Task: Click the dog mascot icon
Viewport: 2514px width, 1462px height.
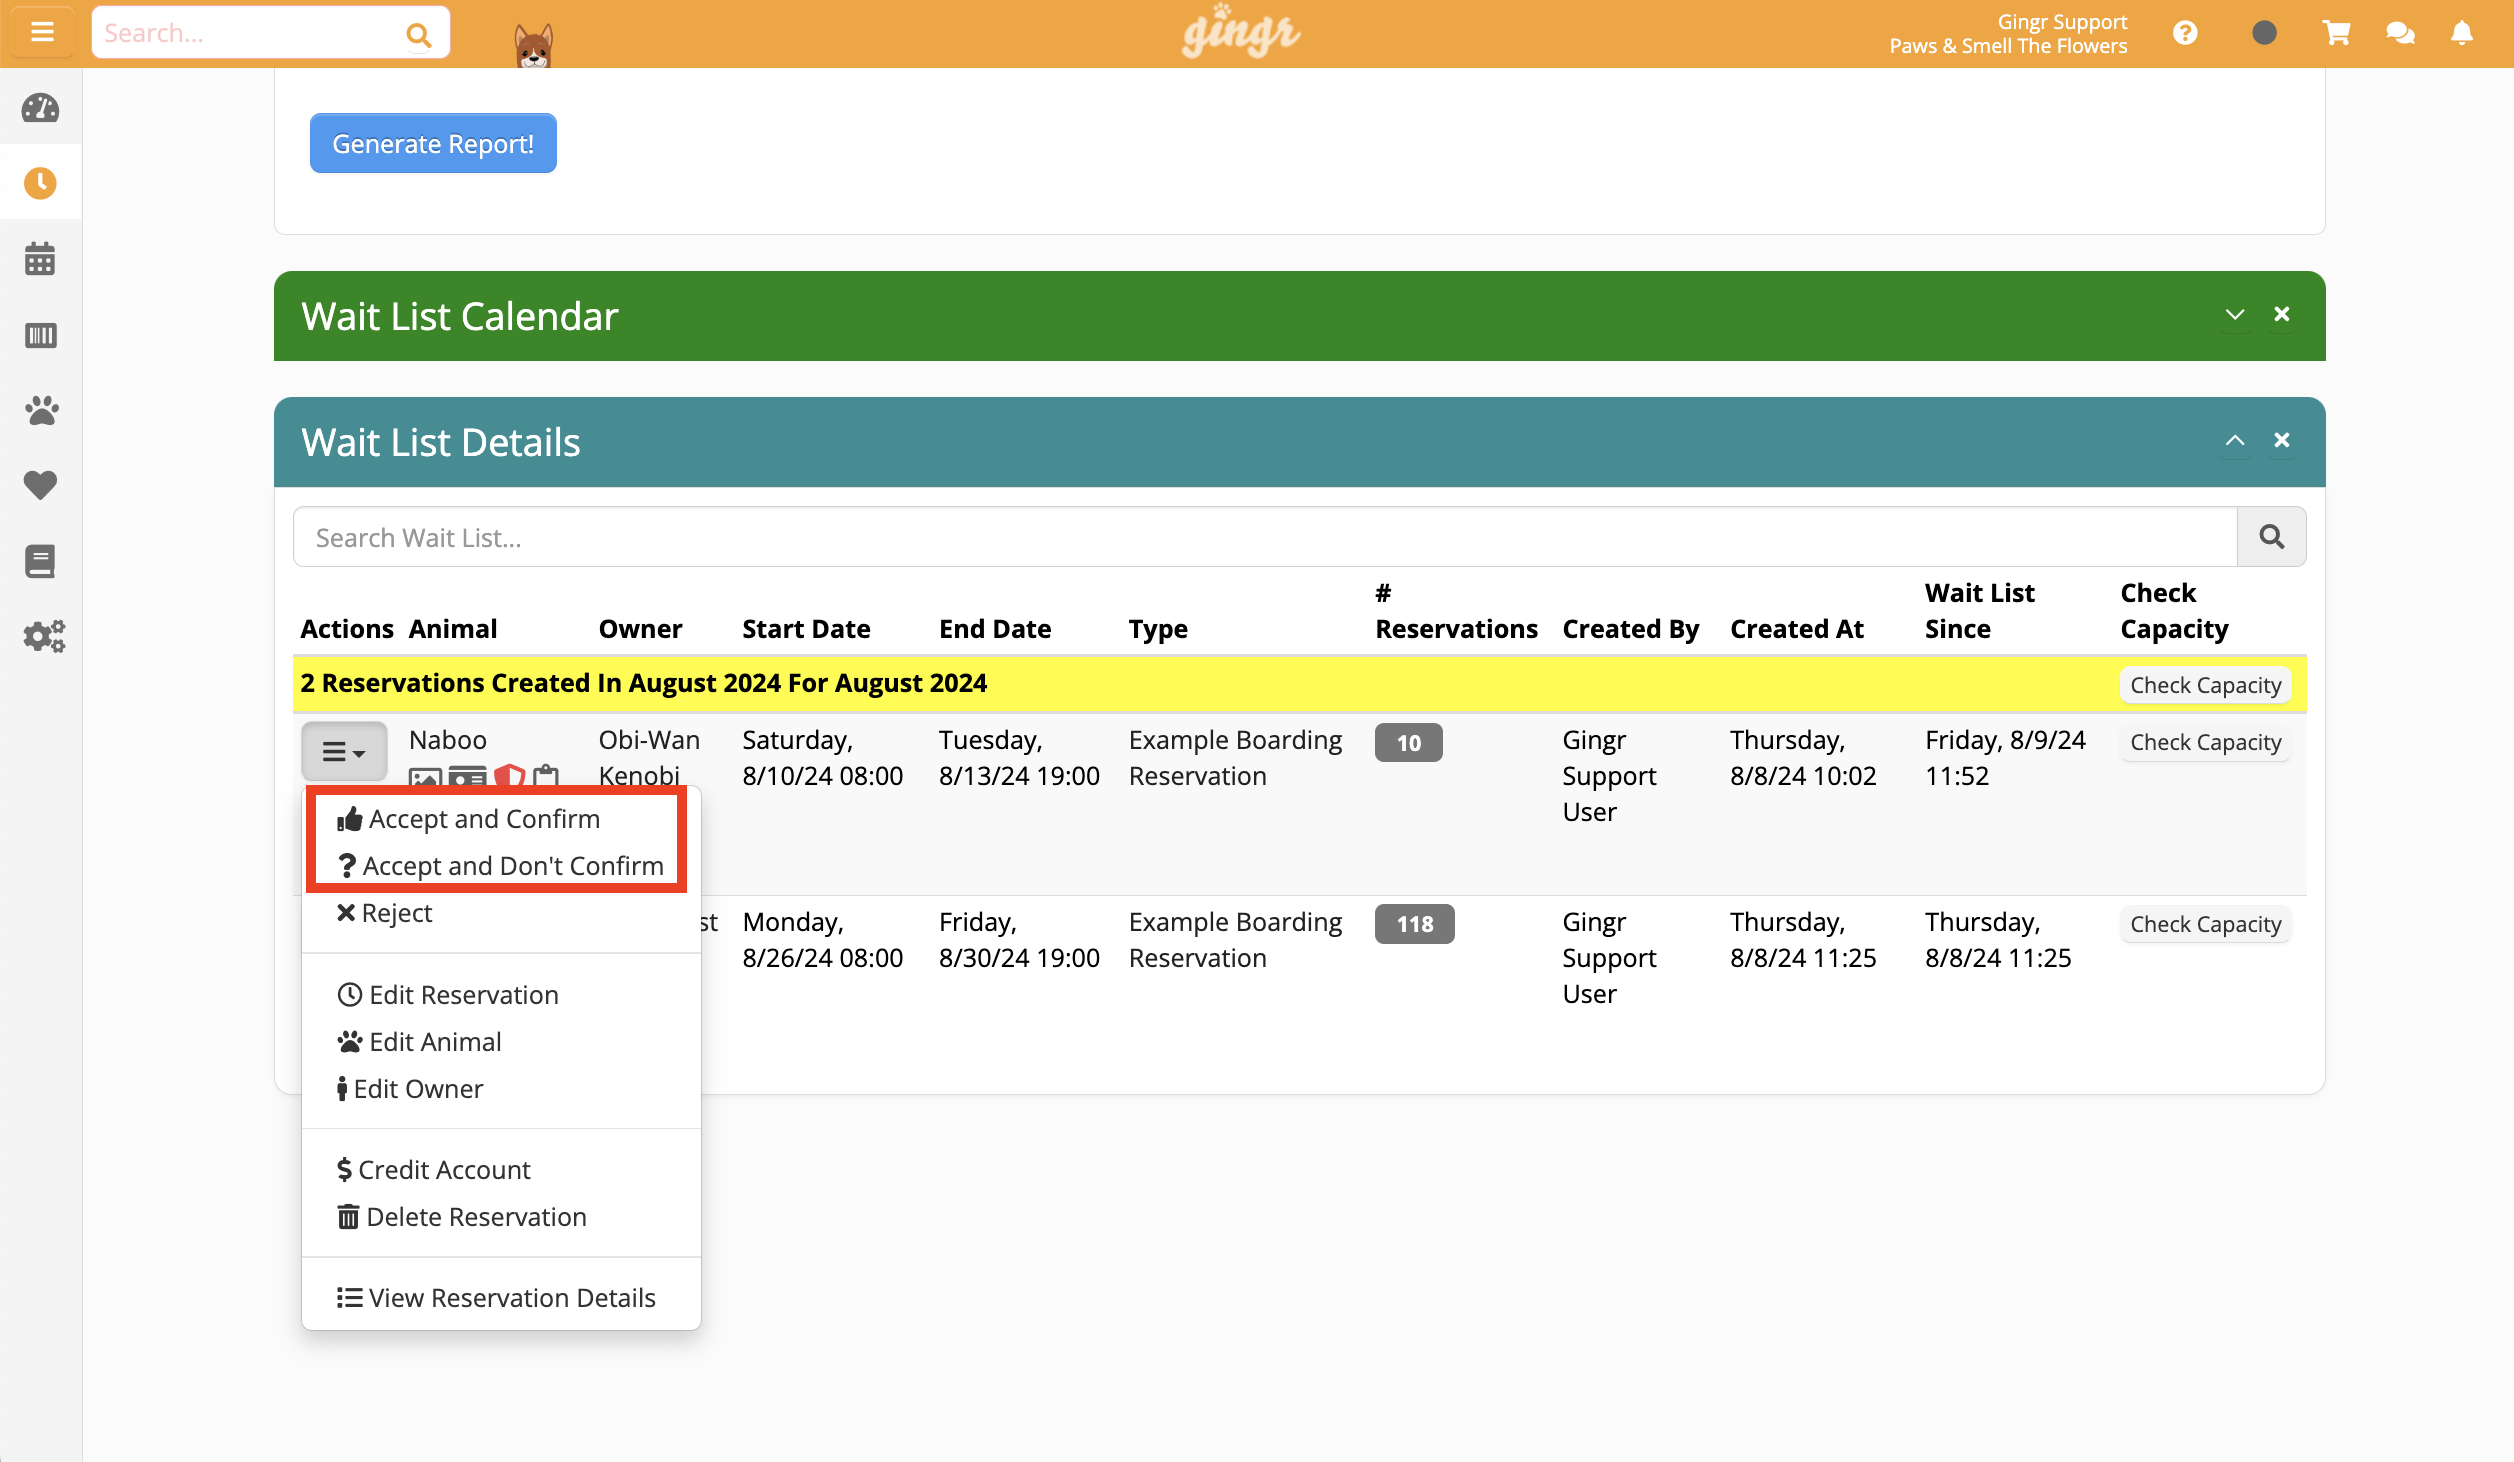Action: click(x=533, y=45)
